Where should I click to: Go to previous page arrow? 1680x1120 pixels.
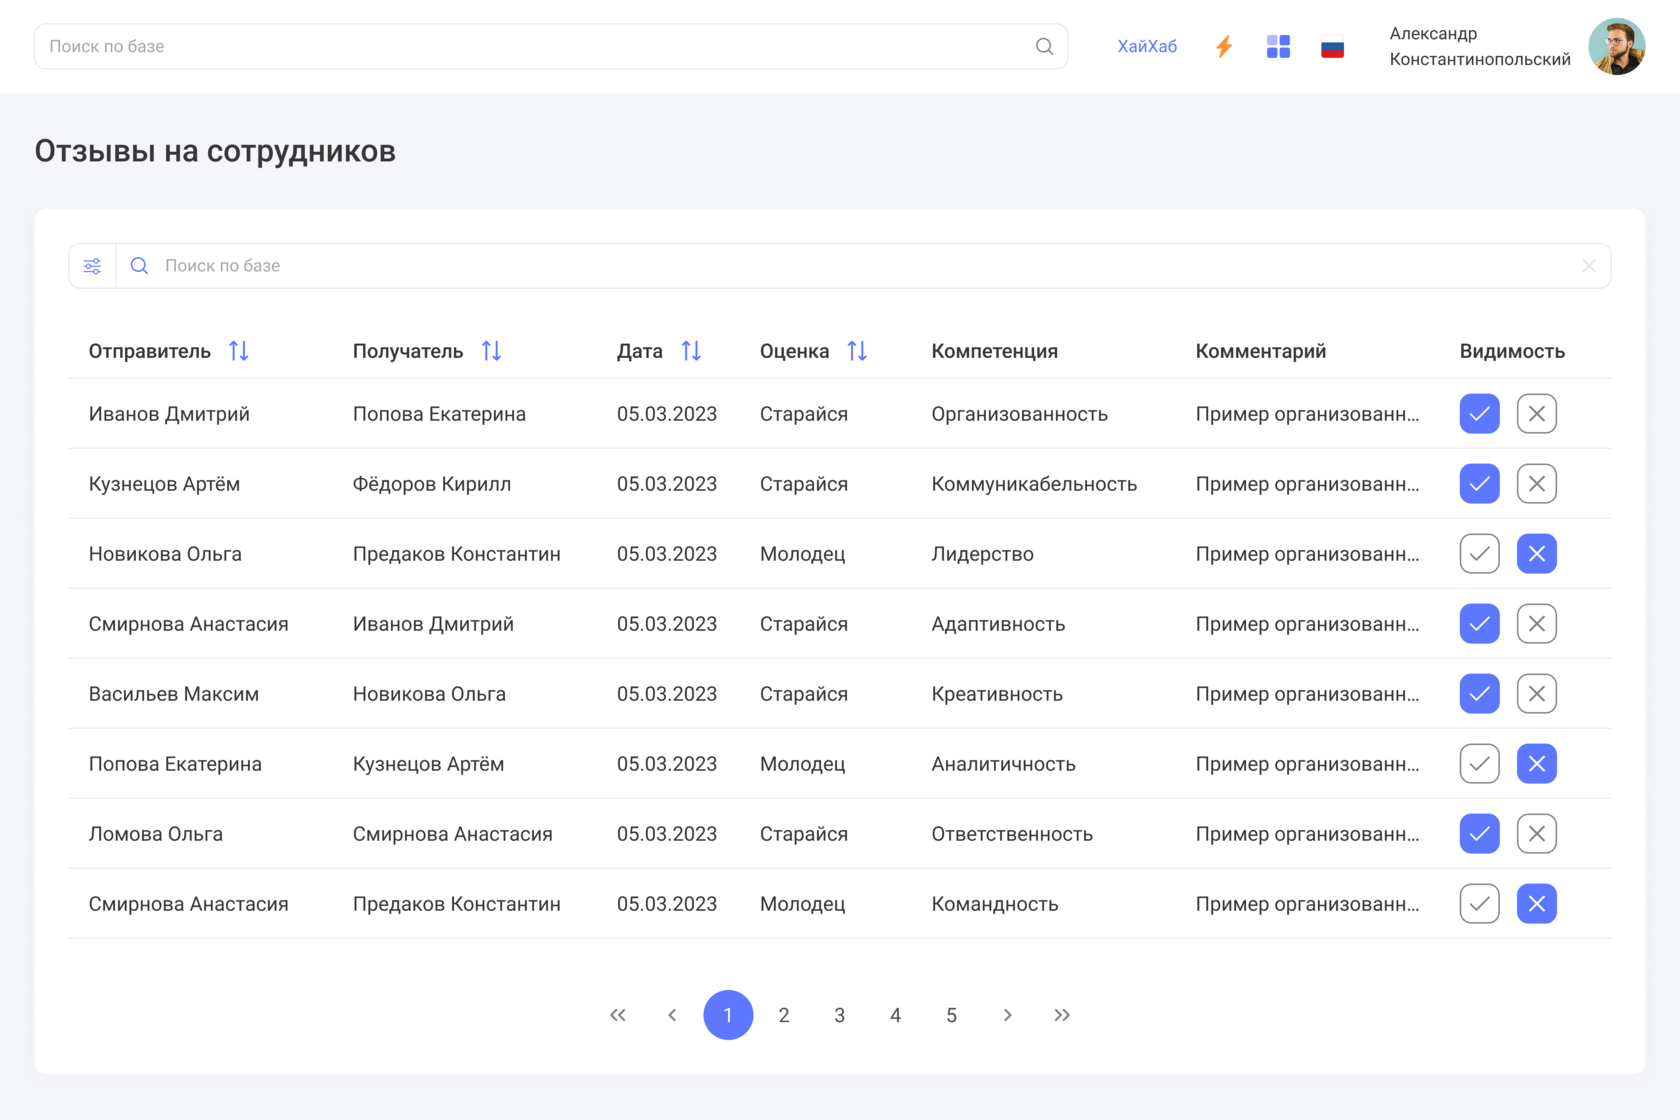[x=672, y=1015]
